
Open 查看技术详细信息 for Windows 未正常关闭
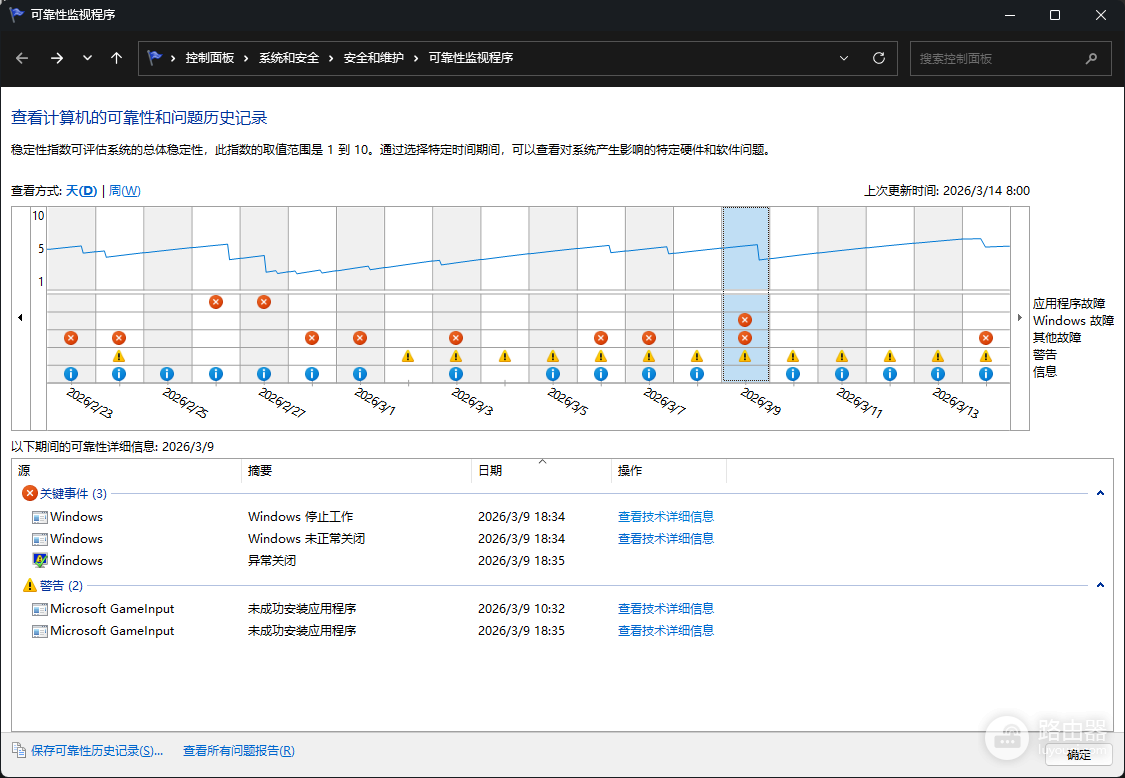[x=666, y=539]
